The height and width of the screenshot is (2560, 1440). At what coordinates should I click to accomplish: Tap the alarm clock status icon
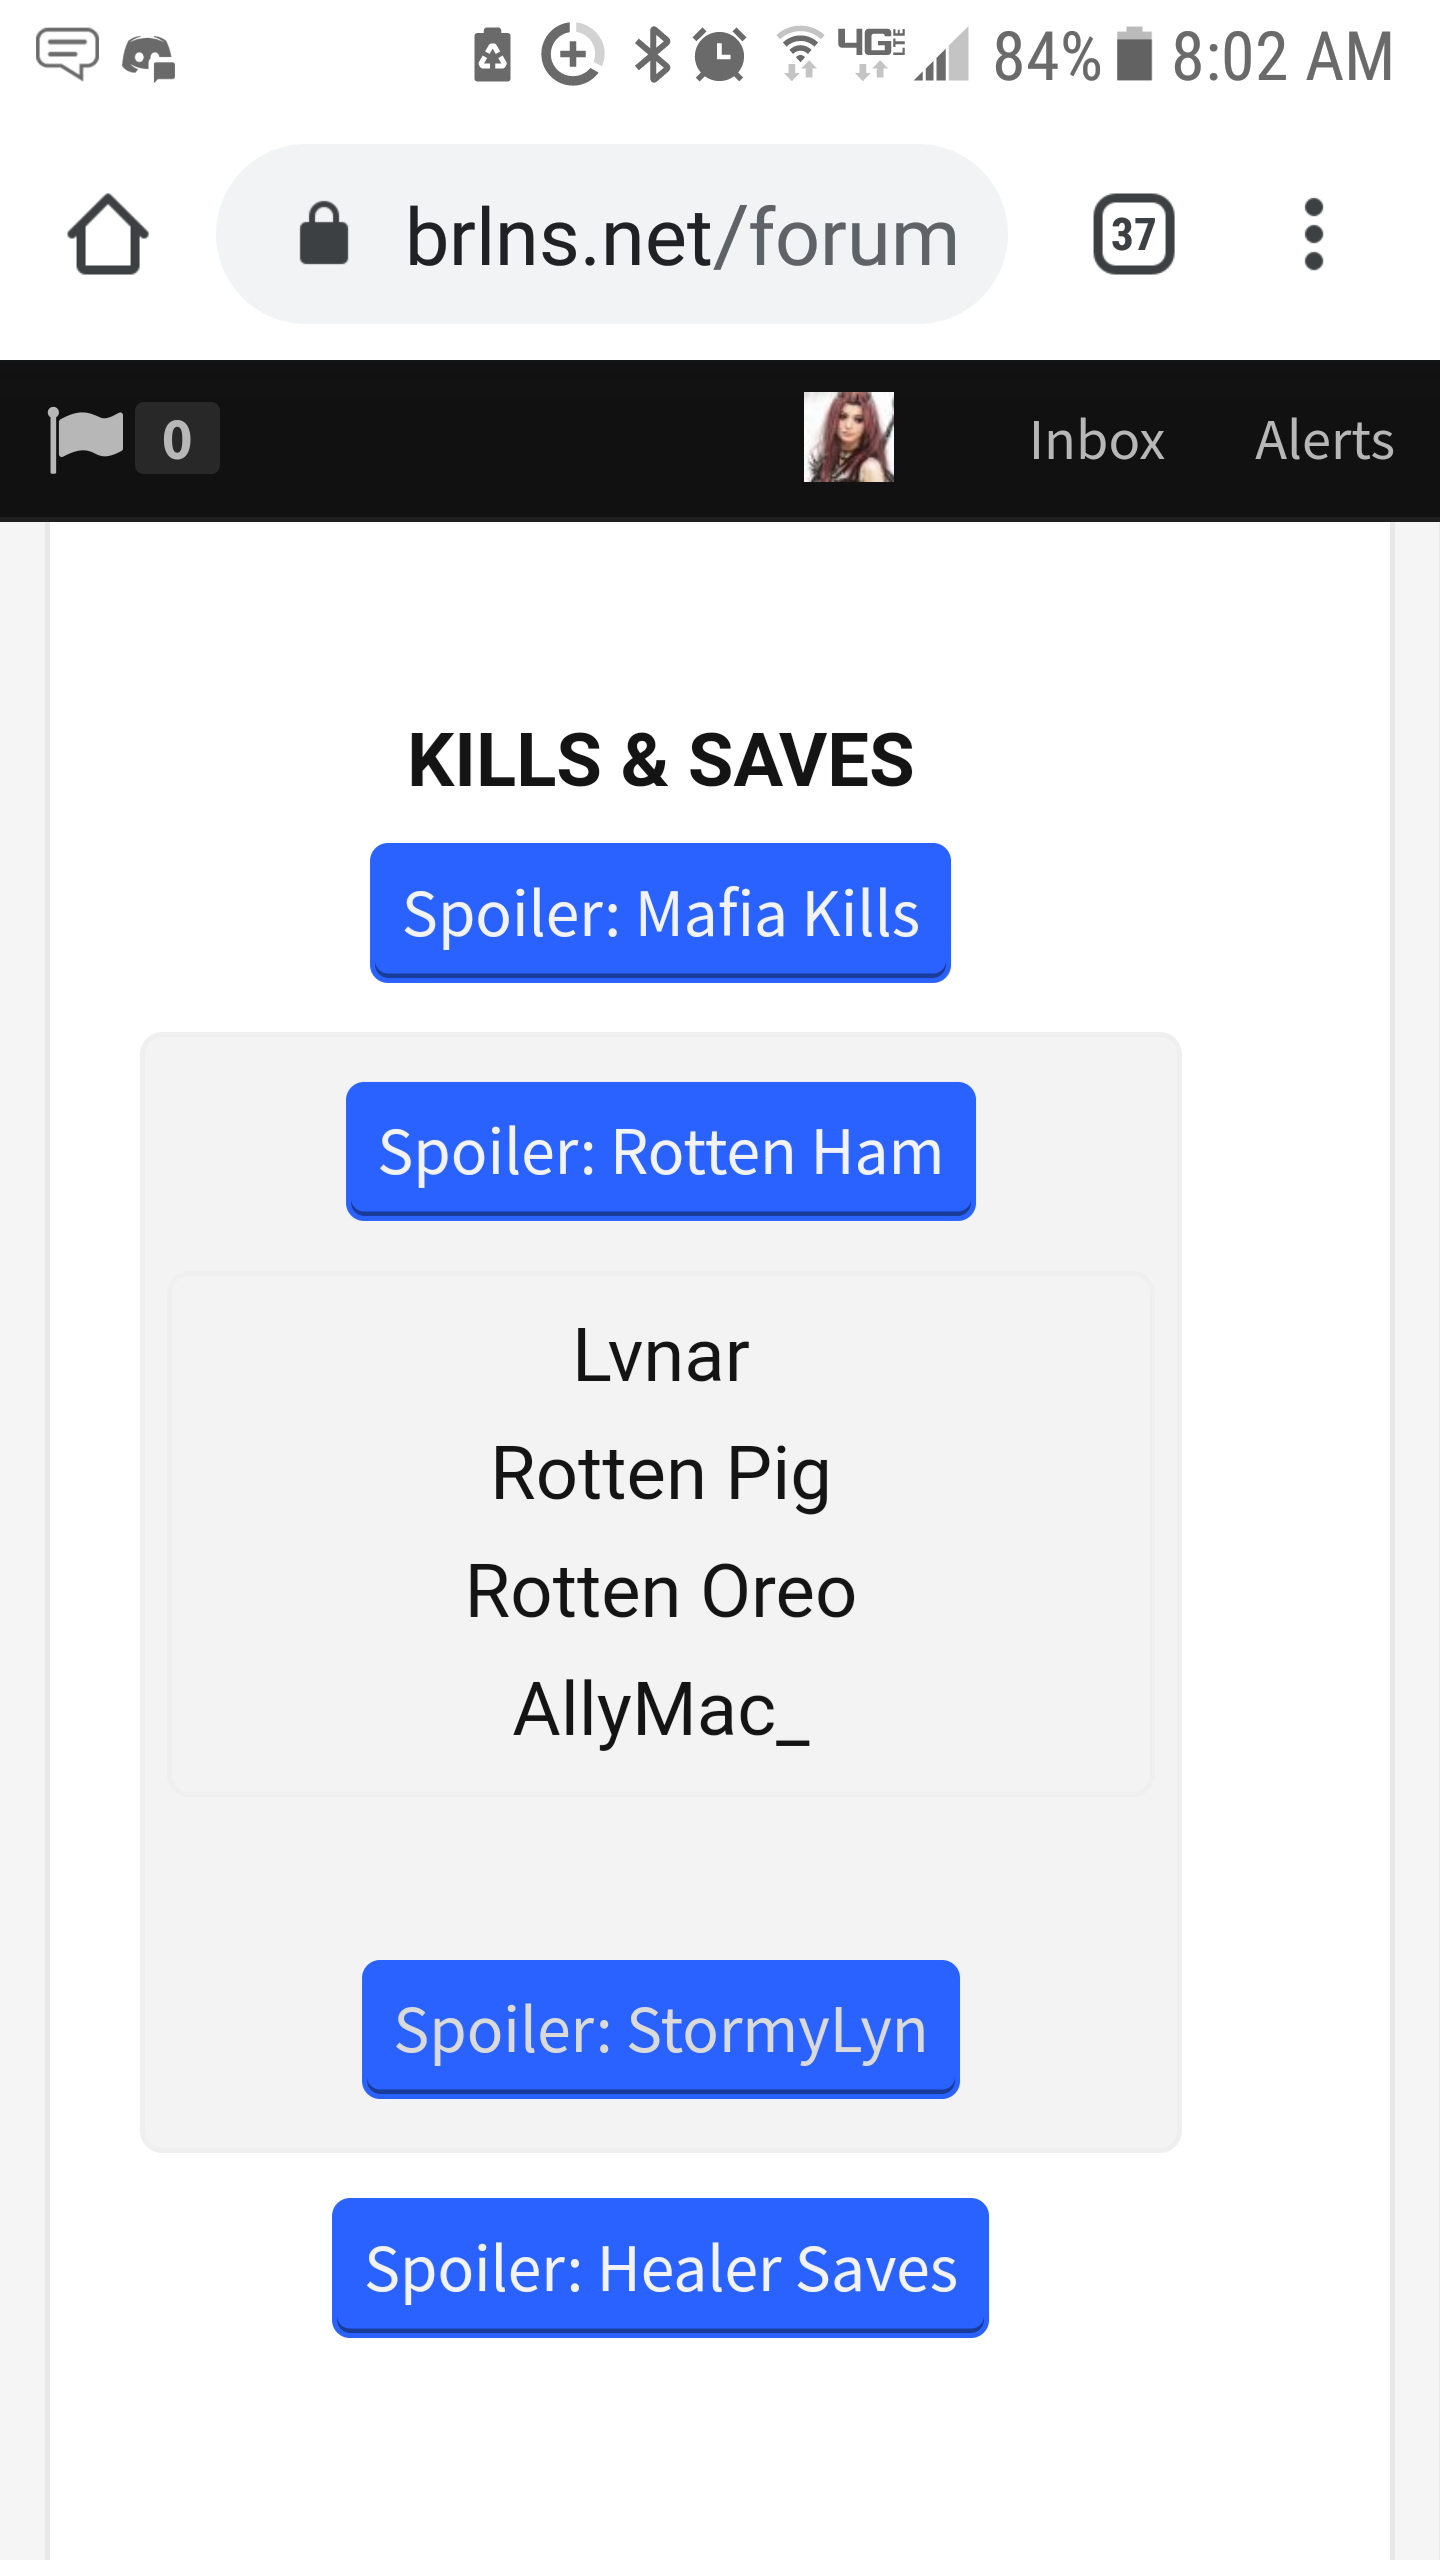(719, 55)
